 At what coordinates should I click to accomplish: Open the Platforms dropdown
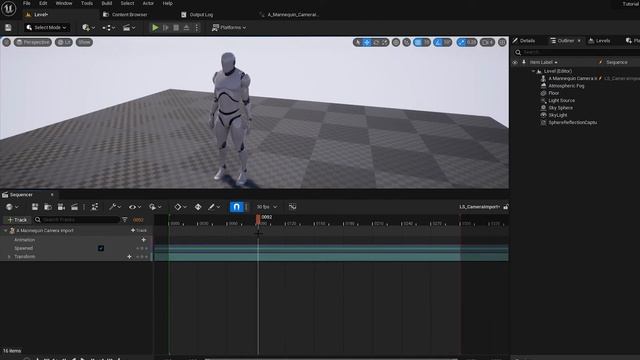[x=229, y=28]
